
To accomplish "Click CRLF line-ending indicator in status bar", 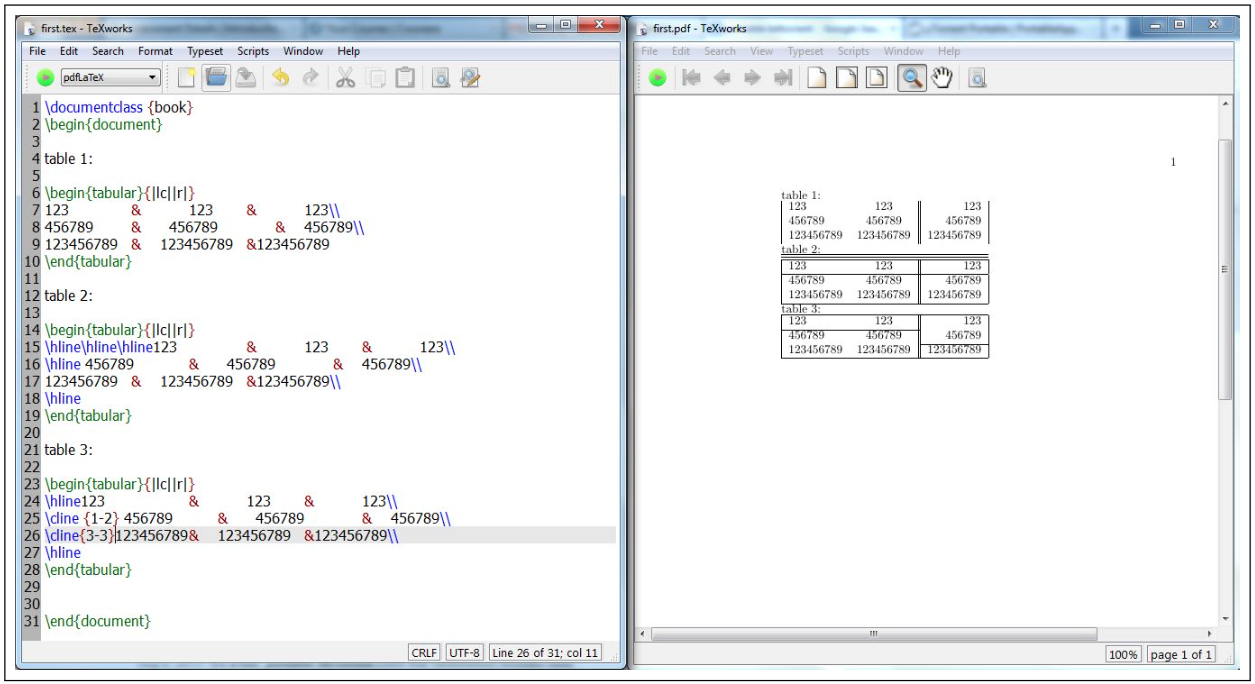I will [x=424, y=653].
